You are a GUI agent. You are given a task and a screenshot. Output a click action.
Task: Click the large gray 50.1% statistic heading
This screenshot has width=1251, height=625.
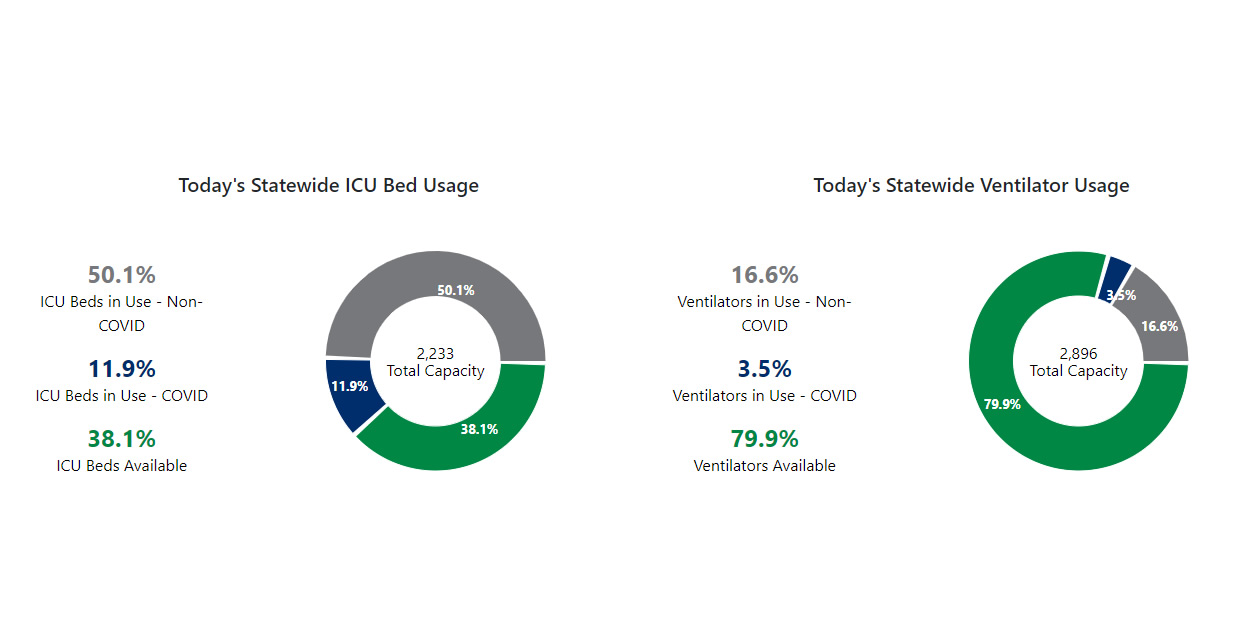coord(122,275)
